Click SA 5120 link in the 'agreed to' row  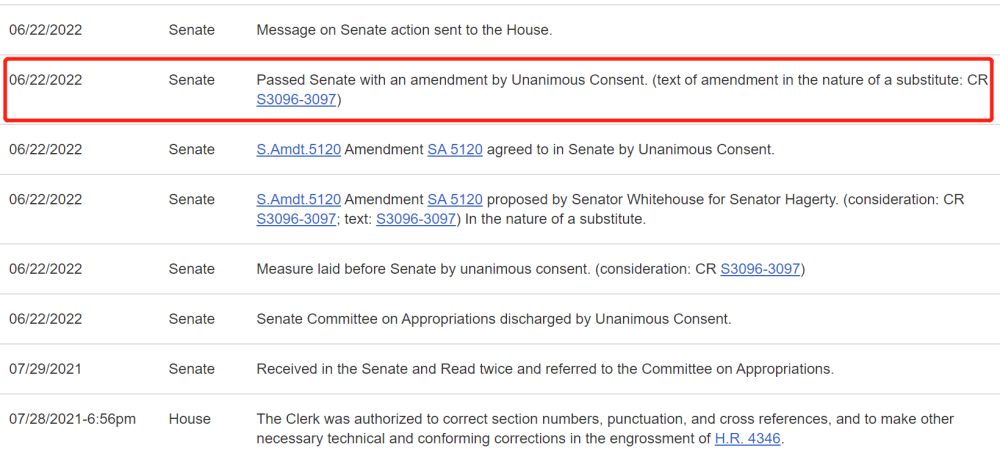tap(455, 150)
